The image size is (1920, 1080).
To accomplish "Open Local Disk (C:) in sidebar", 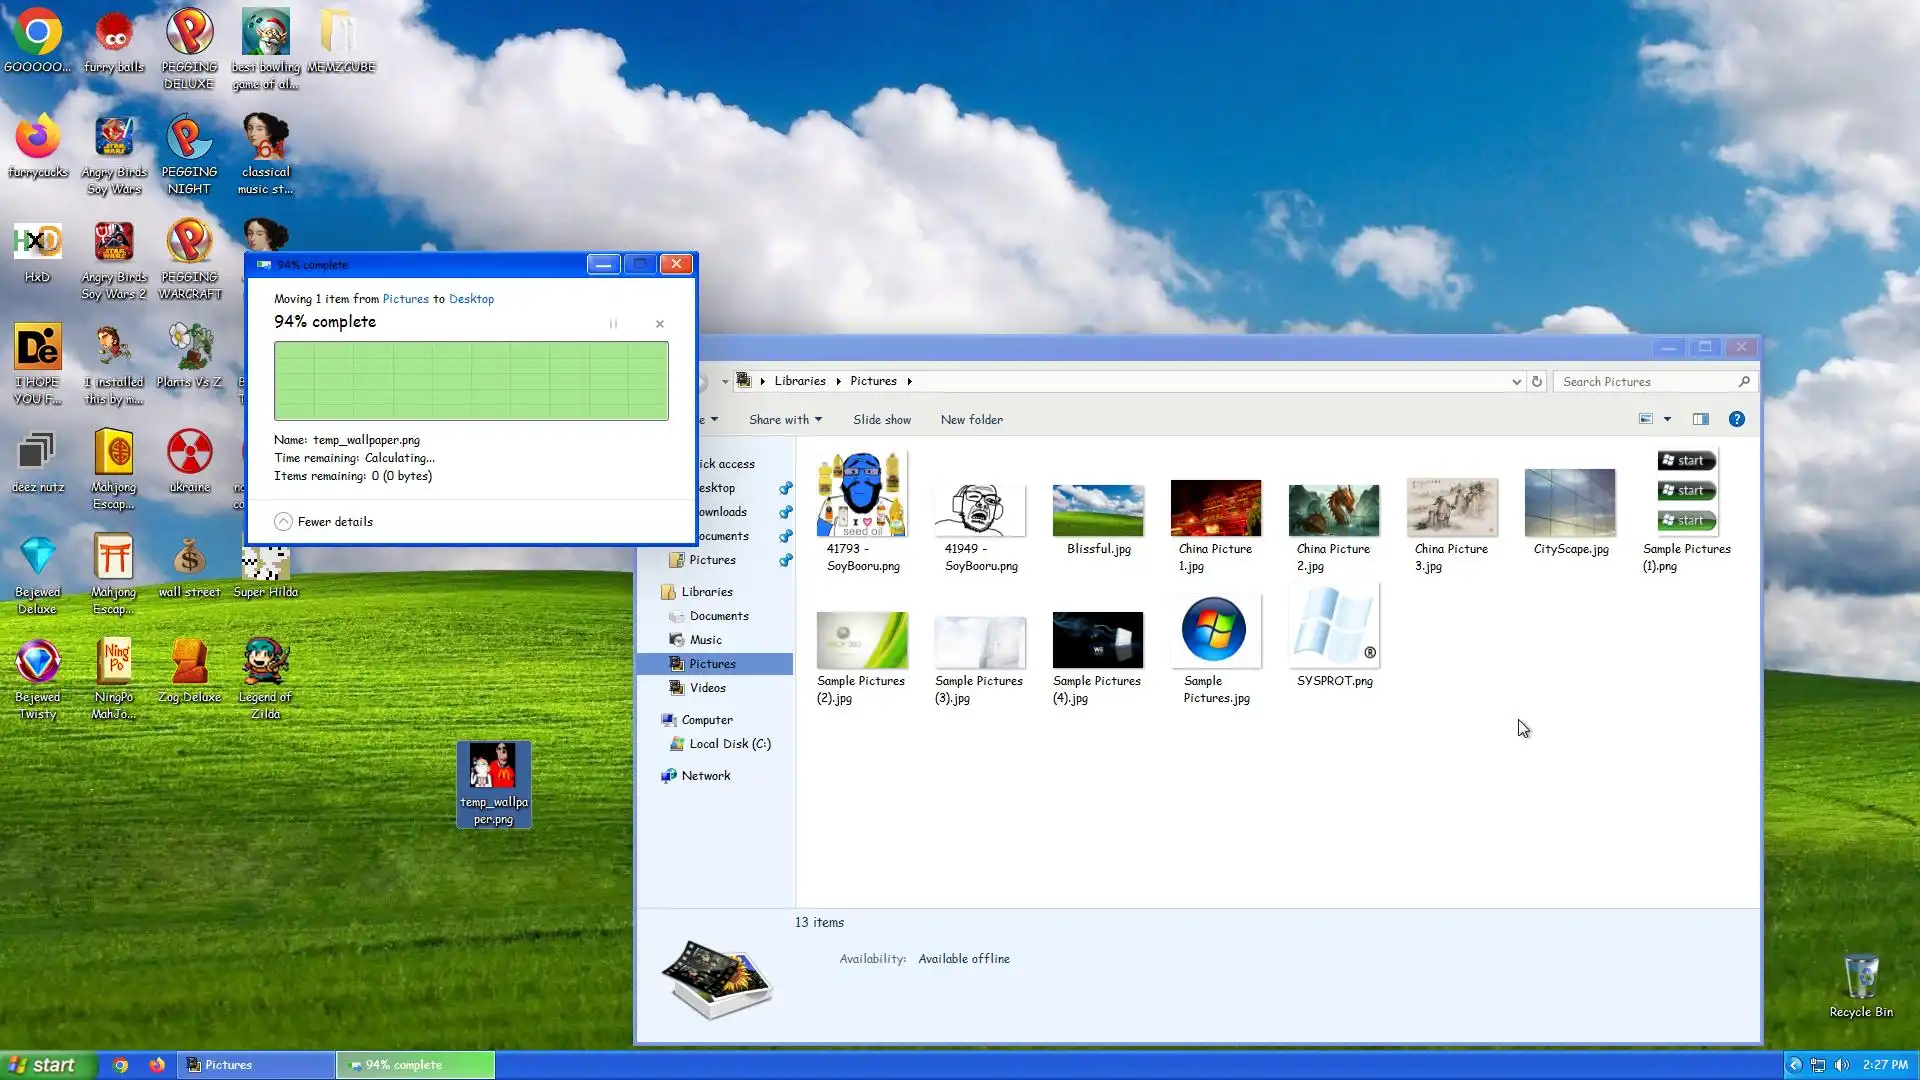I will click(729, 744).
